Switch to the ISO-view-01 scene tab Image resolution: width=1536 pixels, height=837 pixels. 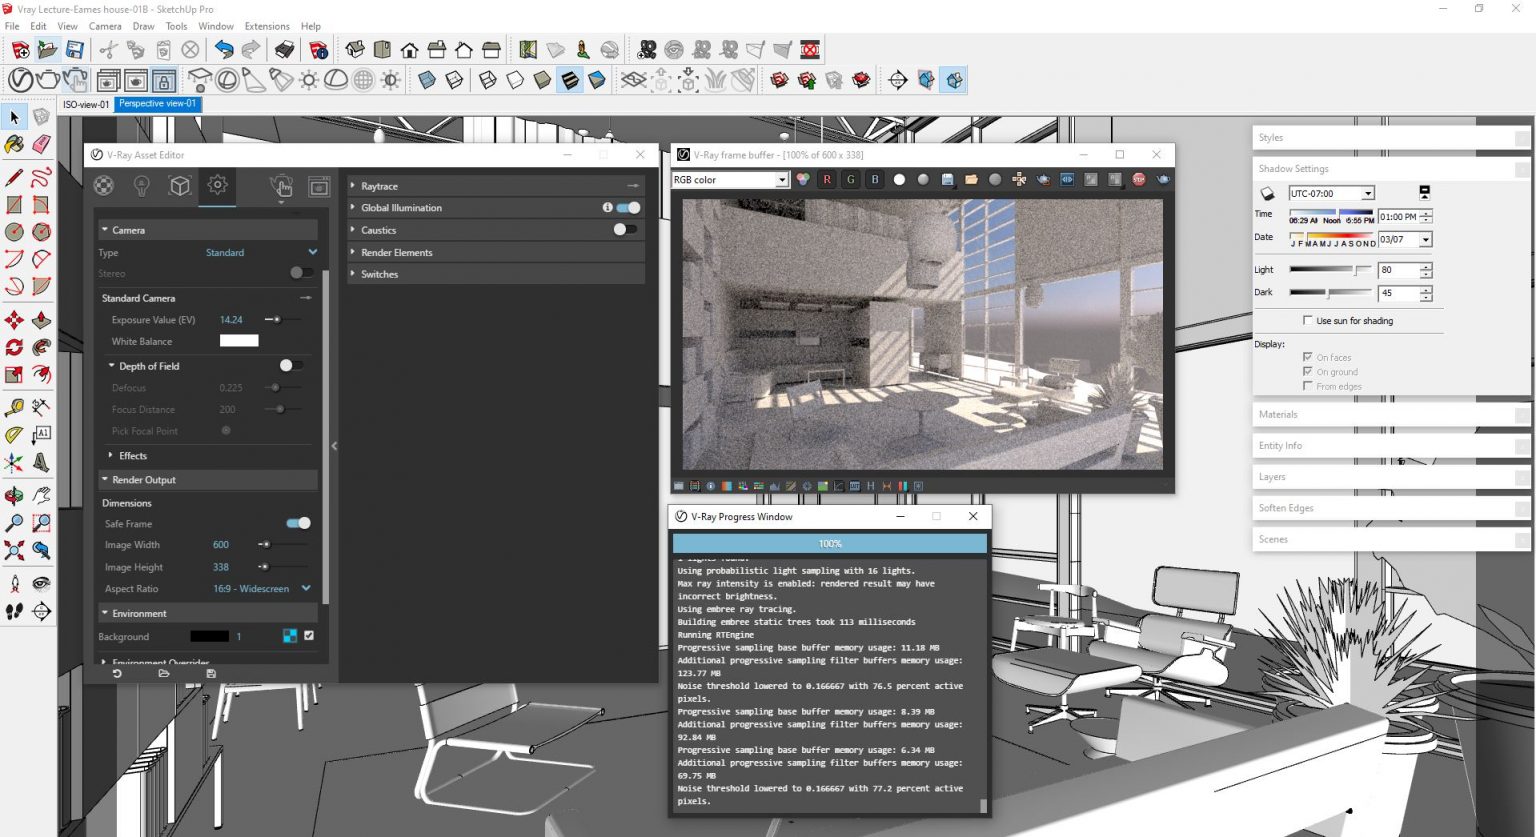pyautogui.click(x=86, y=104)
